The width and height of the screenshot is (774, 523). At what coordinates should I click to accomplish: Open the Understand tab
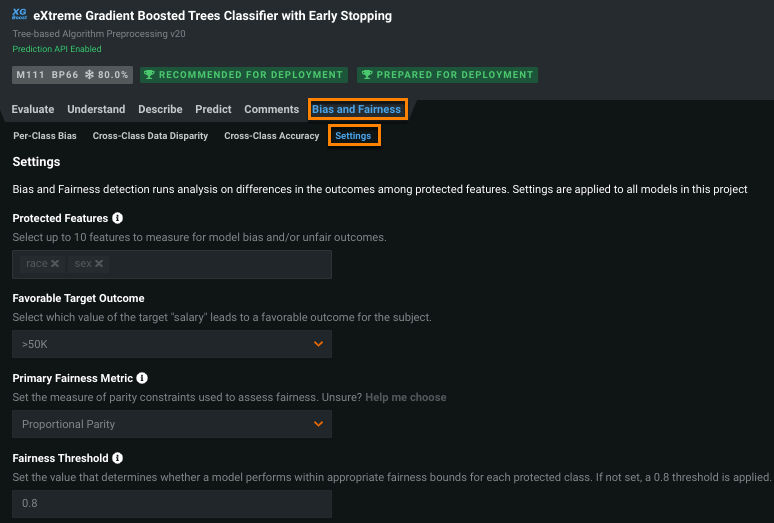pos(96,109)
